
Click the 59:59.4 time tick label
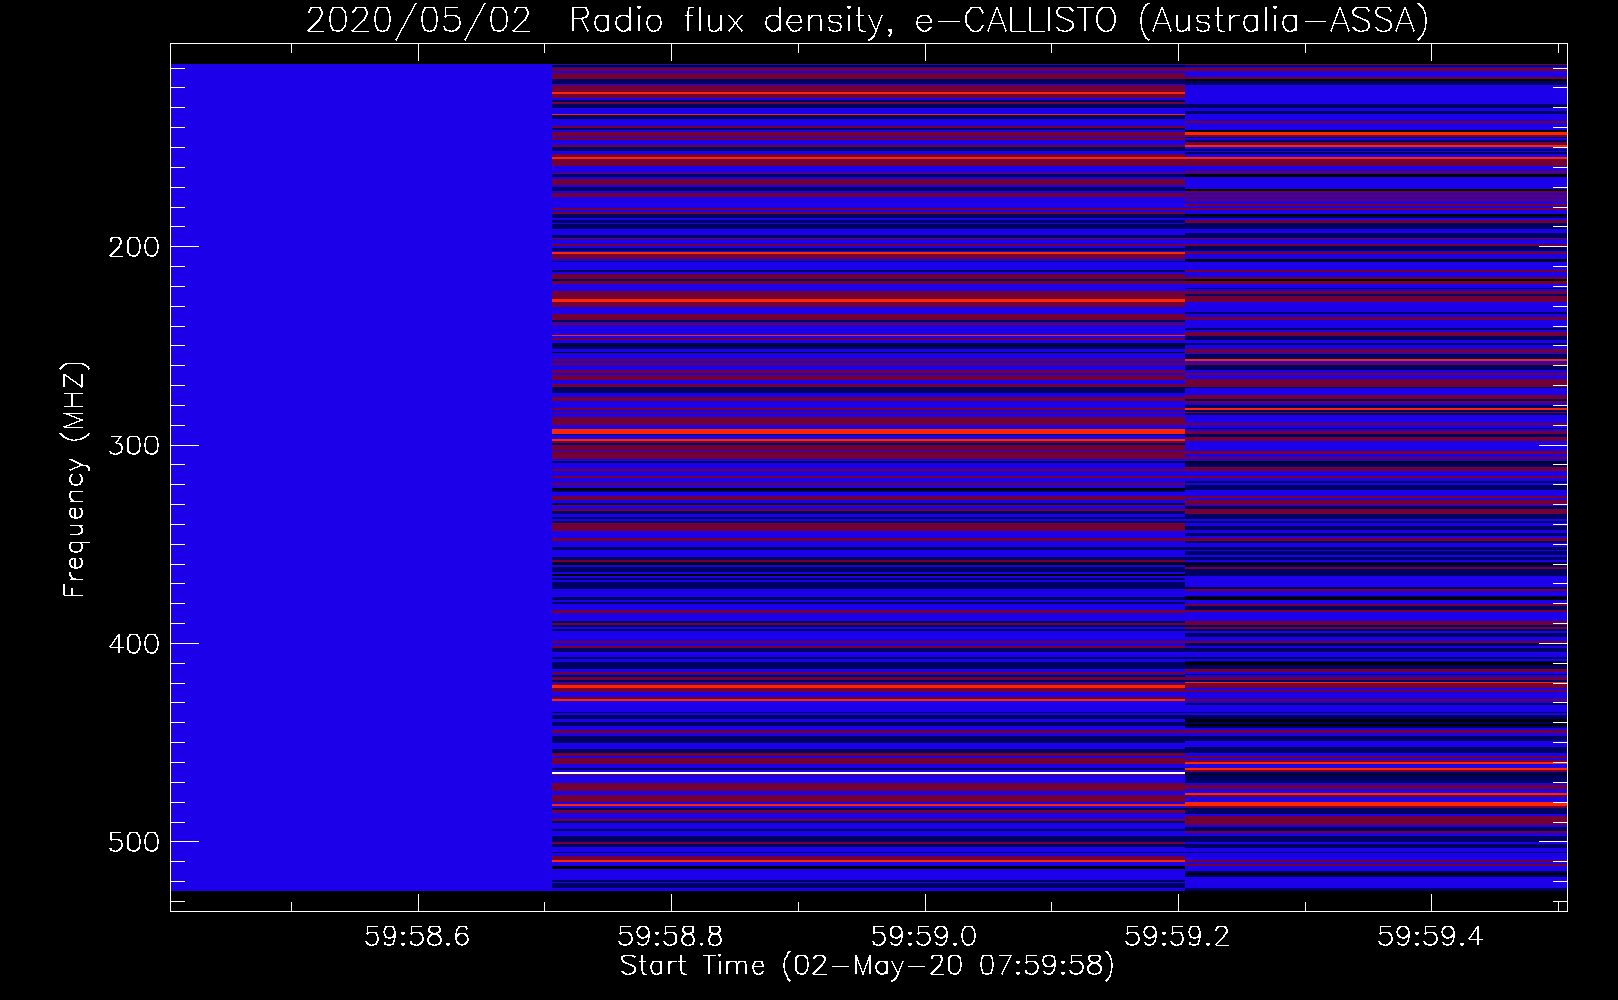[1431, 936]
